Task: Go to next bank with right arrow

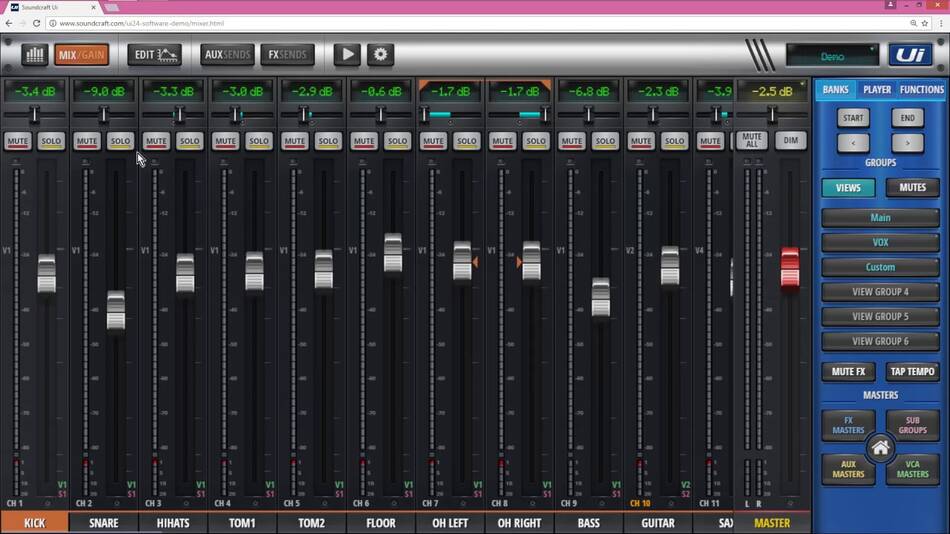Action: pos(907,143)
